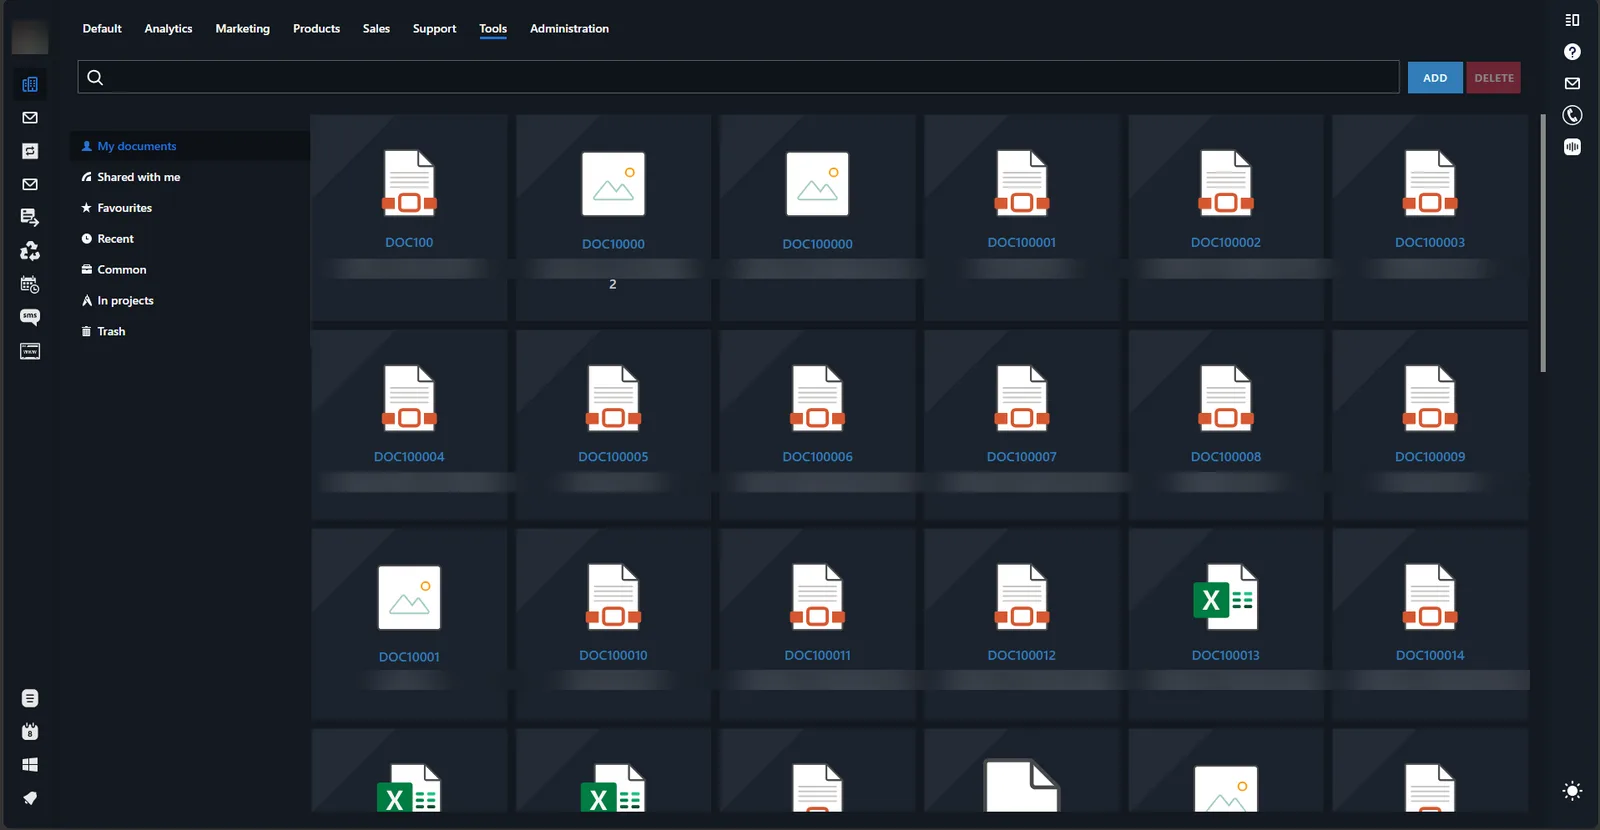The height and width of the screenshot is (830, 1600).
Task: Select the DOC100 document thumbnail
Action: tap(409, 184)
